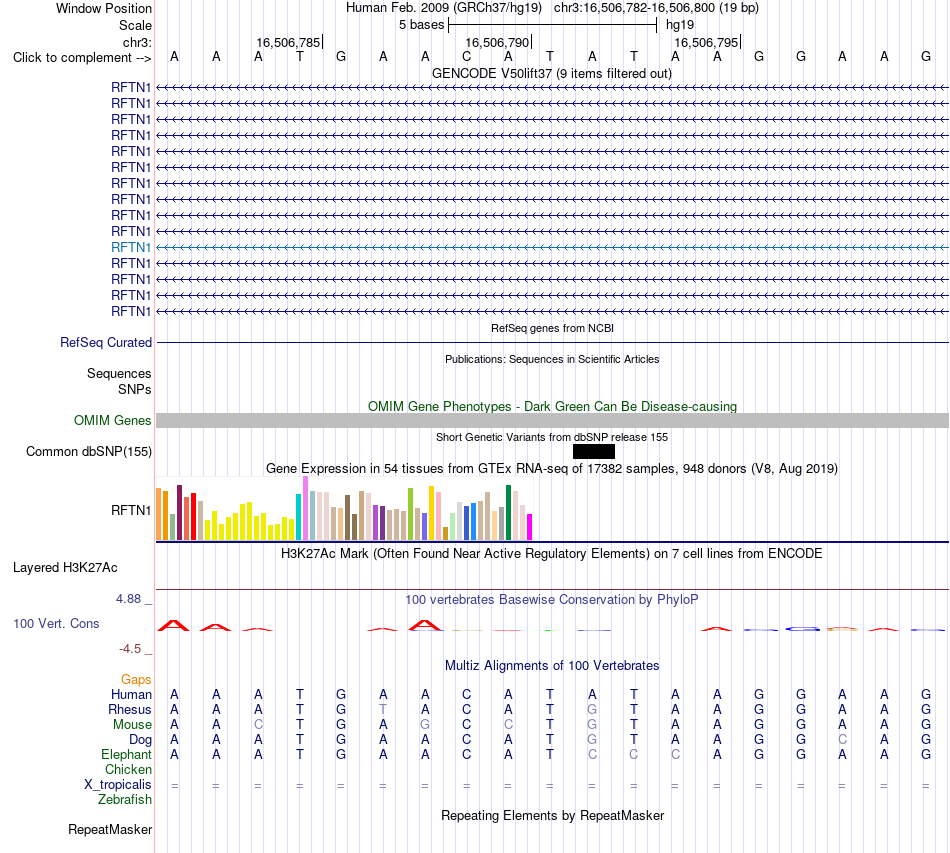Click the Gaps label in Multiz alignment
Viewport: 950px width, 853px height.
[136, 680]
